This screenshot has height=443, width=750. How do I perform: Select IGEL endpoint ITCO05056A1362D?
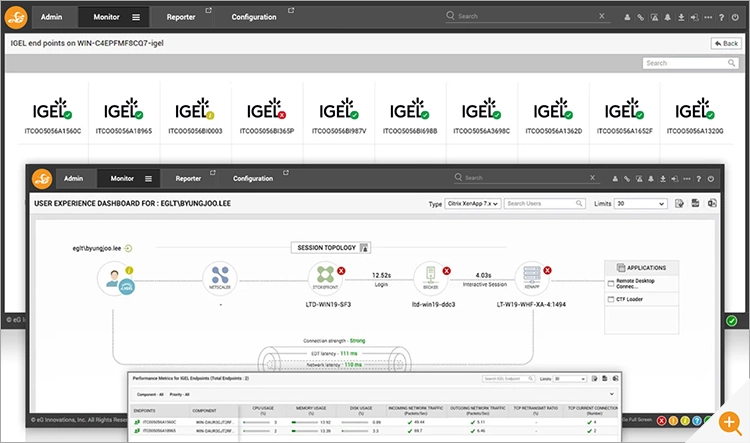(x=553, y=116)
